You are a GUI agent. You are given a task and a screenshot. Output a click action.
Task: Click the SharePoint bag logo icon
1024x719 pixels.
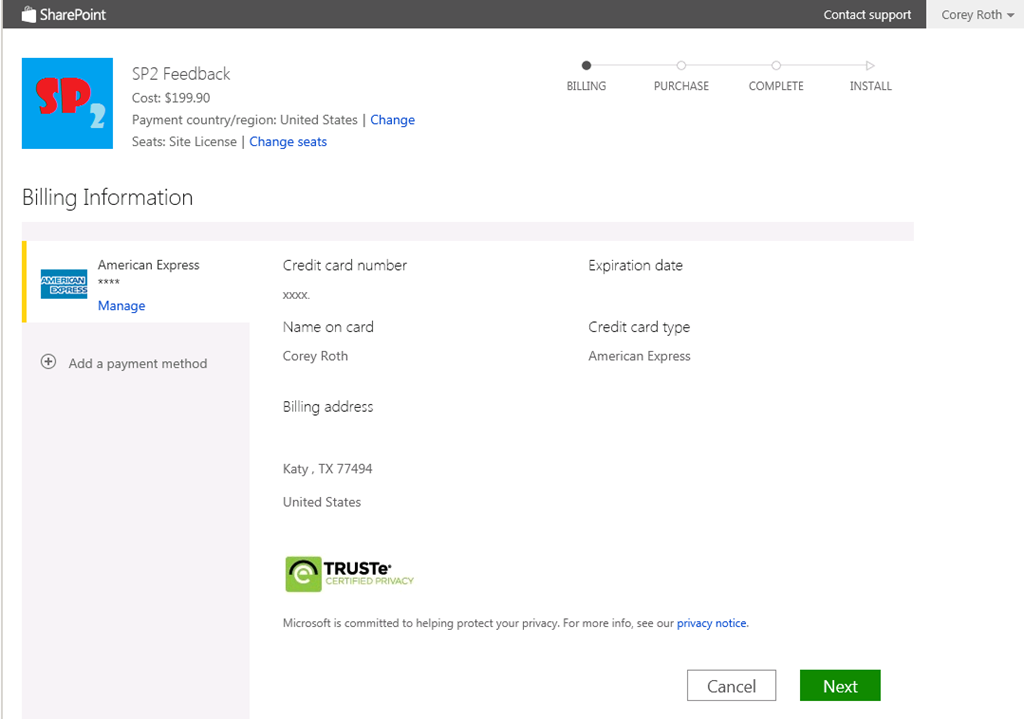(29, 14)
